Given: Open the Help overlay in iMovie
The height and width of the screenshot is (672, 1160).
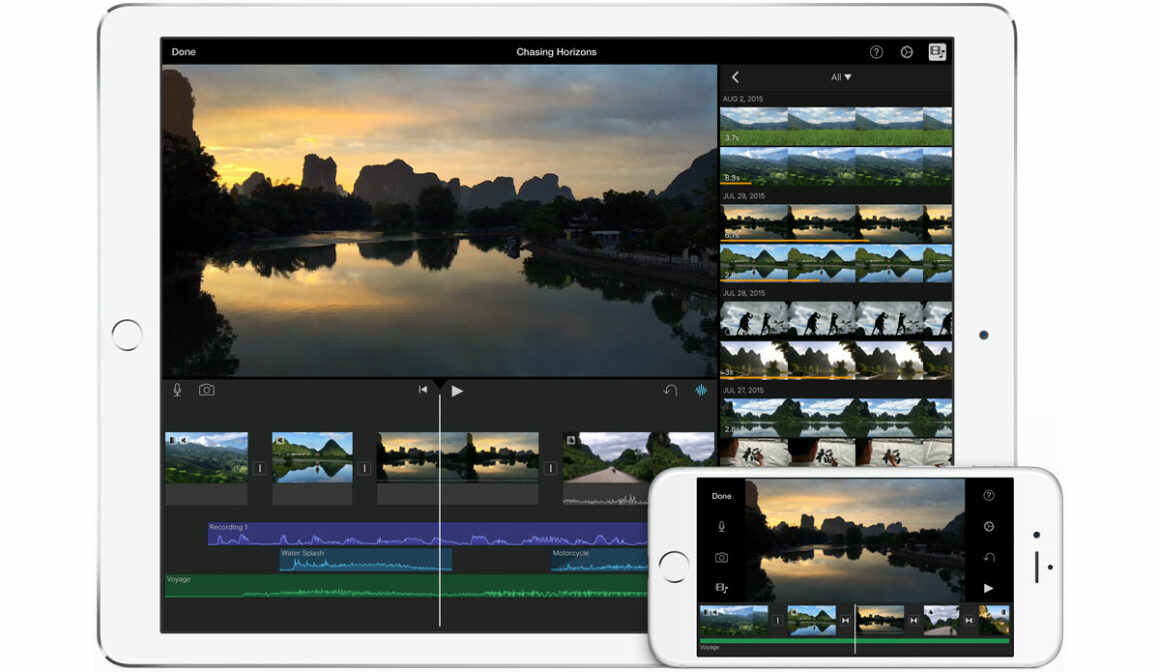Looking at the screenshot, I should point(878,51).
